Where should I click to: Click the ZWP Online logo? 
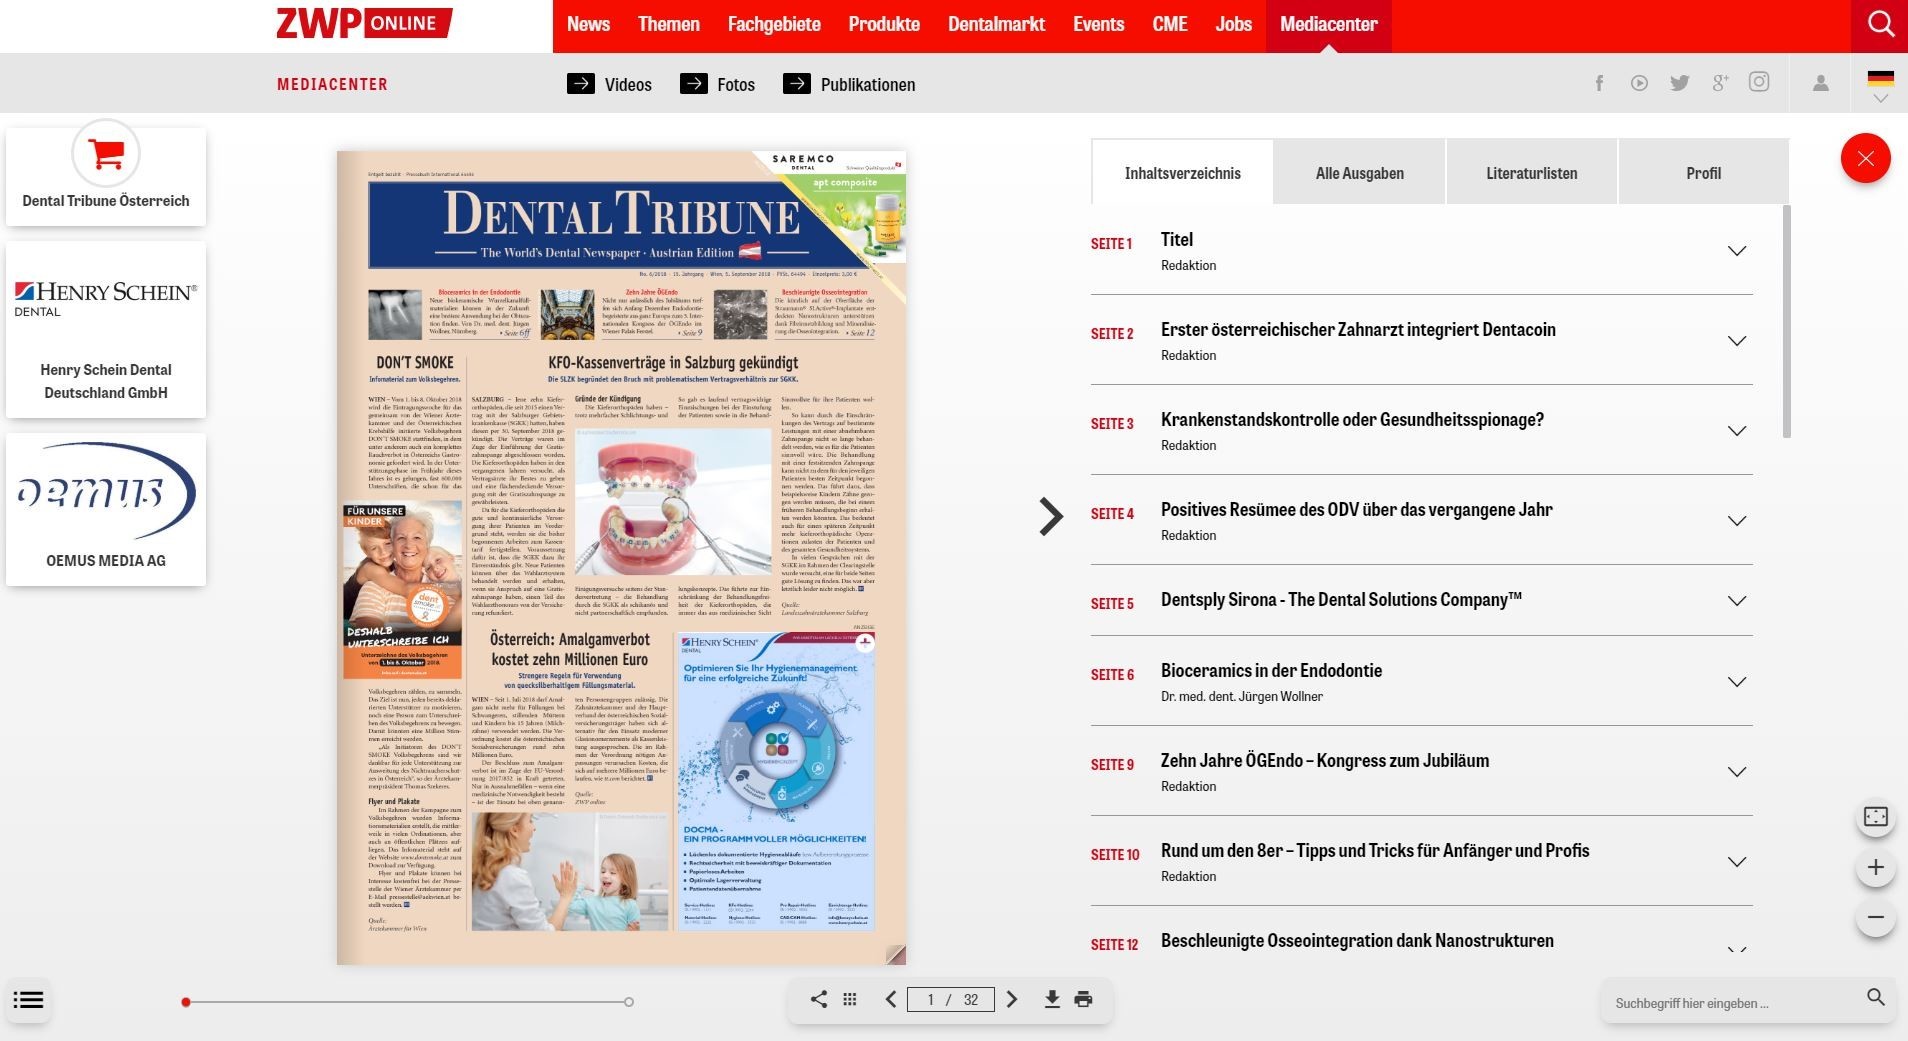[x=364, y=23]
